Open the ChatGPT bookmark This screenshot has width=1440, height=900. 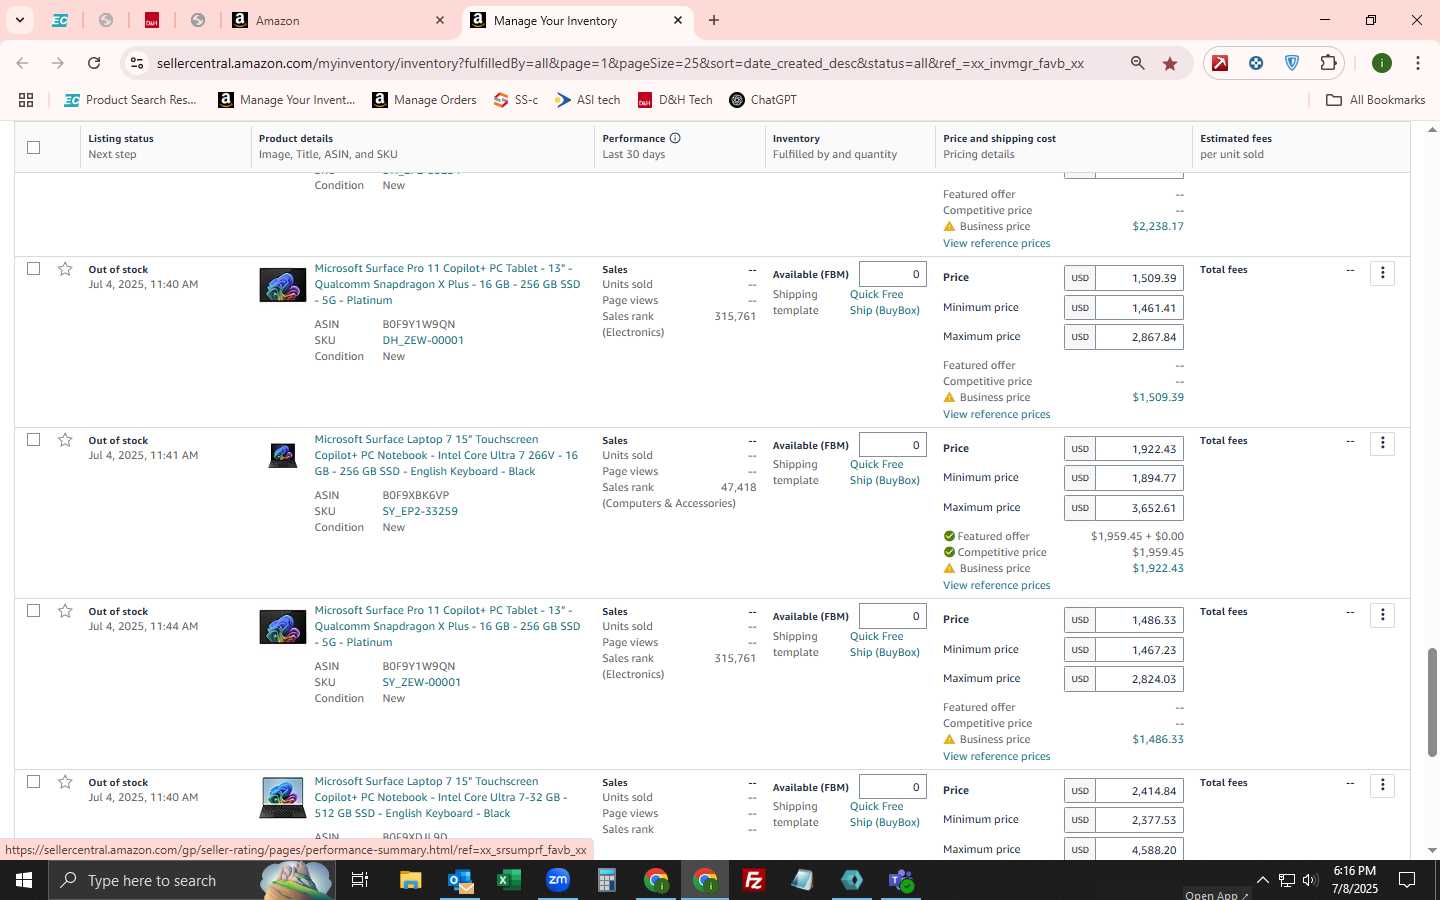(763, 100)
